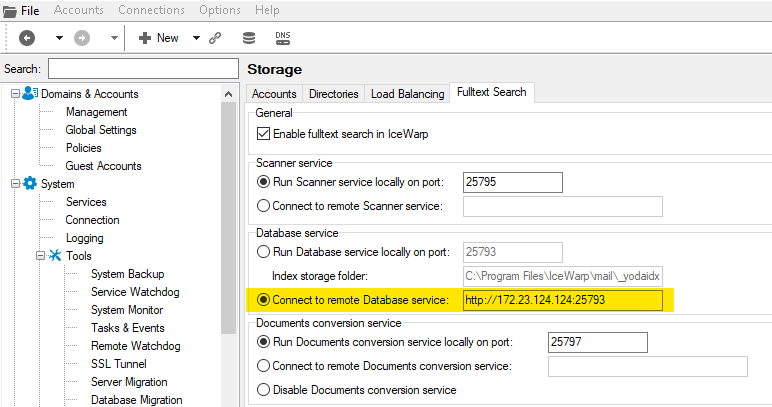Select System Monitor in the tree

pos(127,310)
